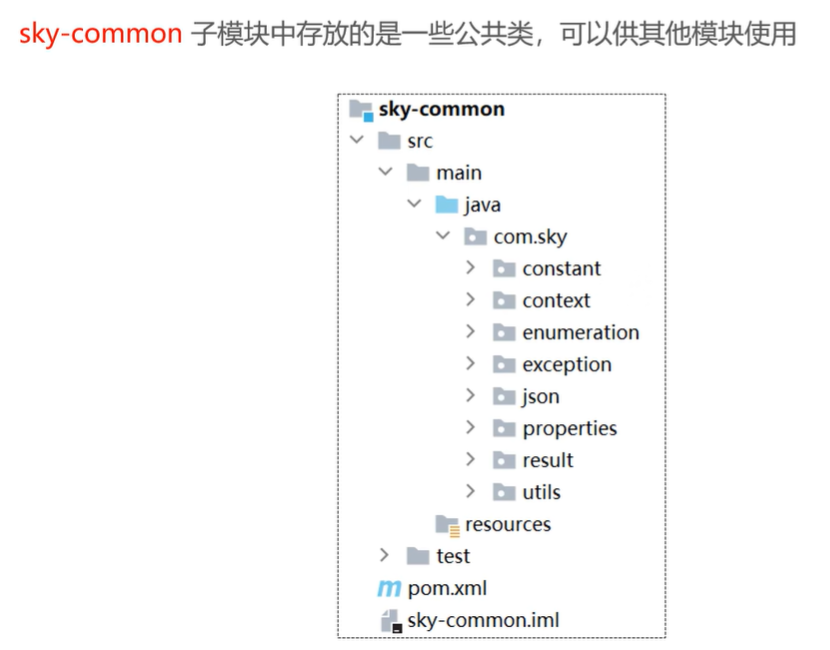The height and width of the screenshot is (650, 830).
Task: Click the src folder icon
Action: 392,140
